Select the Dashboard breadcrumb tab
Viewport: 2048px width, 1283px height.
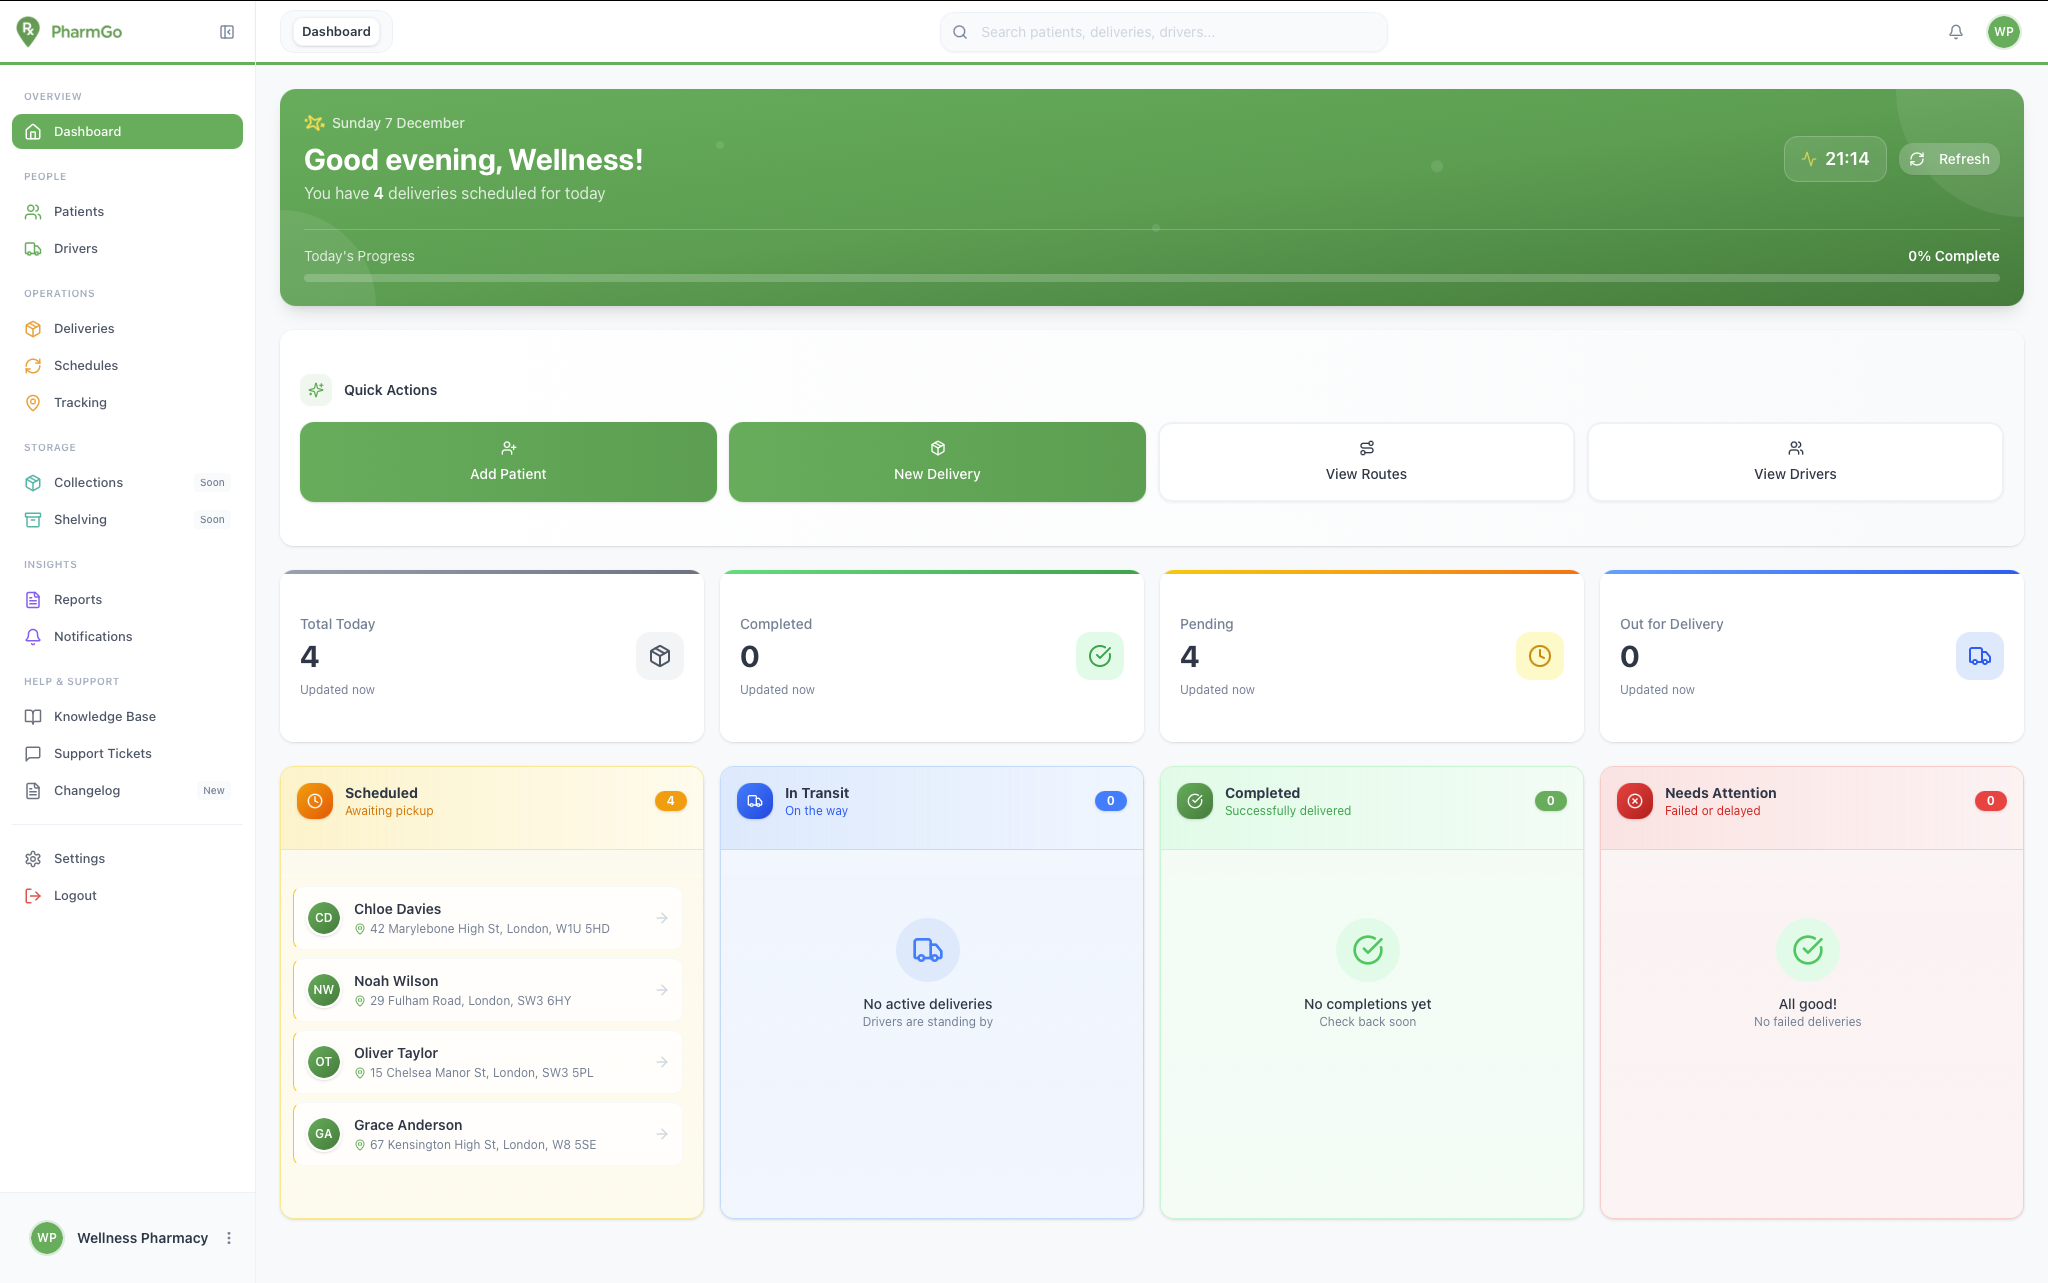tap(336, 32)
